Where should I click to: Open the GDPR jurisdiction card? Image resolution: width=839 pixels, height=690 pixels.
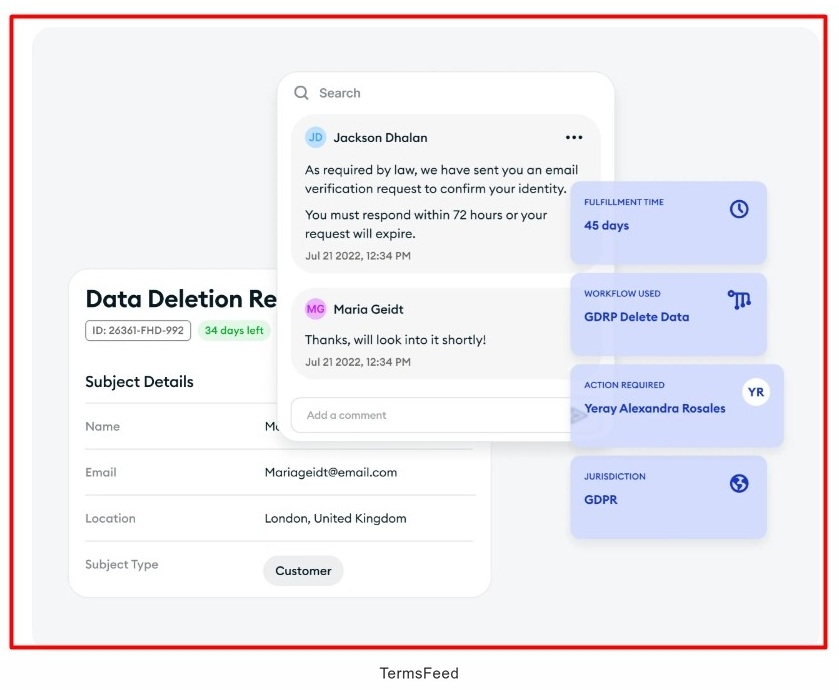coord(668,497)
